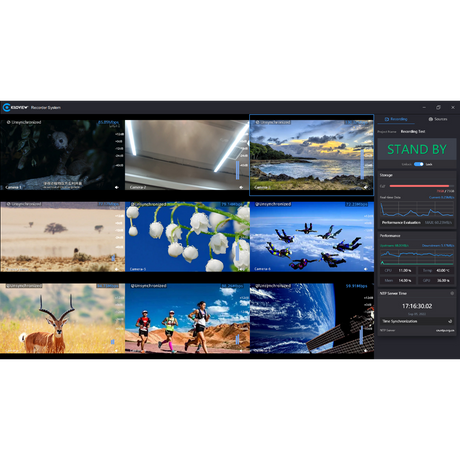This screenshot has height=460, width=460.
Task: Select the Earth from space camera preview
Action: click(x=312, y=318)
